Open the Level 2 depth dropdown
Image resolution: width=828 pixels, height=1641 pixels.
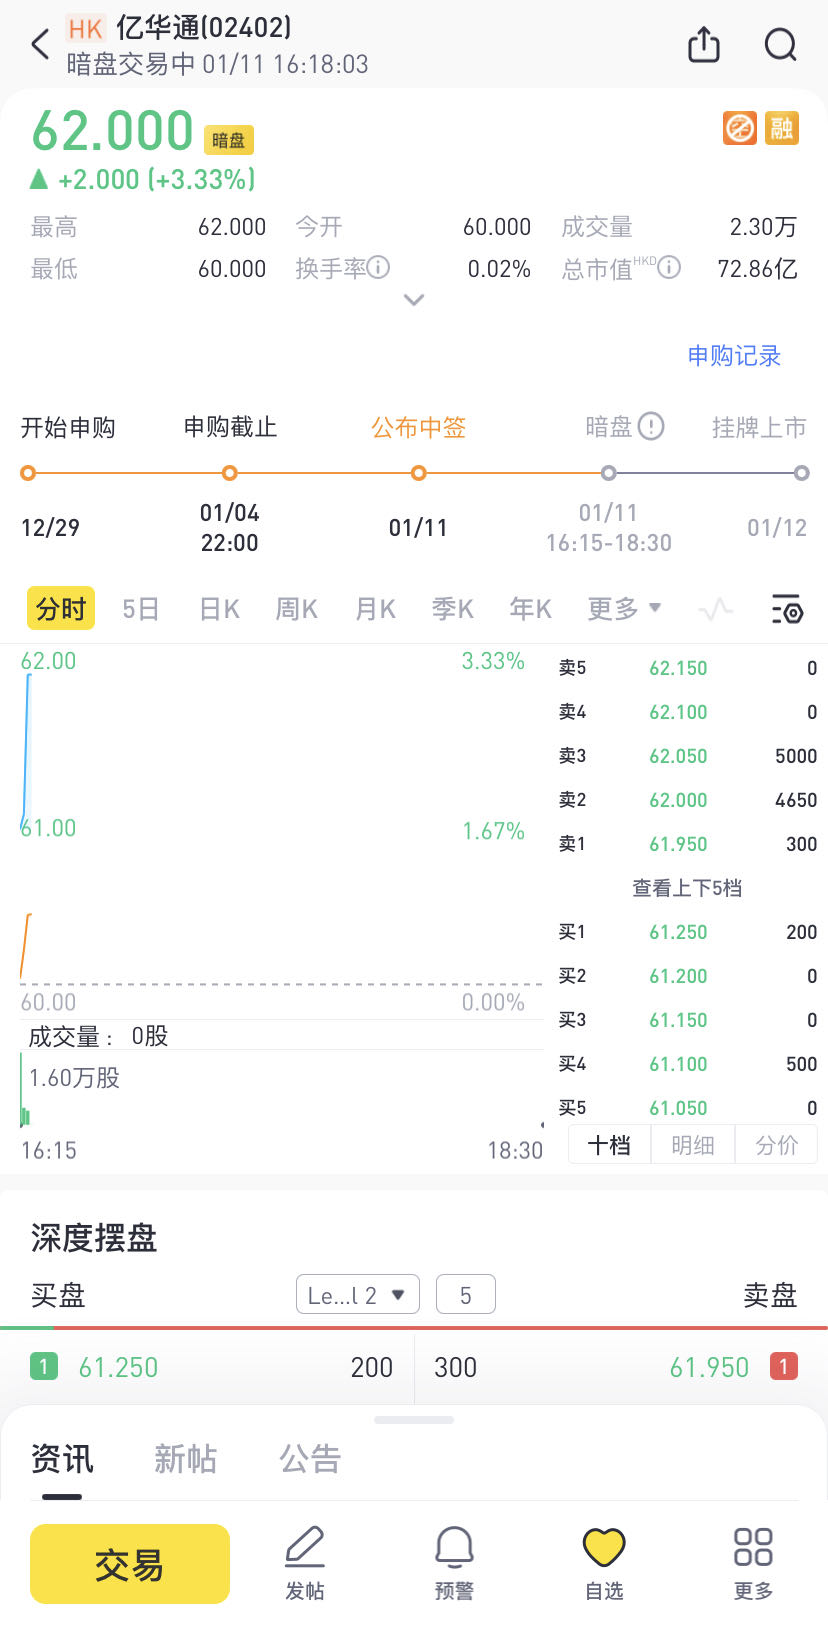(x=357, y=1295)
